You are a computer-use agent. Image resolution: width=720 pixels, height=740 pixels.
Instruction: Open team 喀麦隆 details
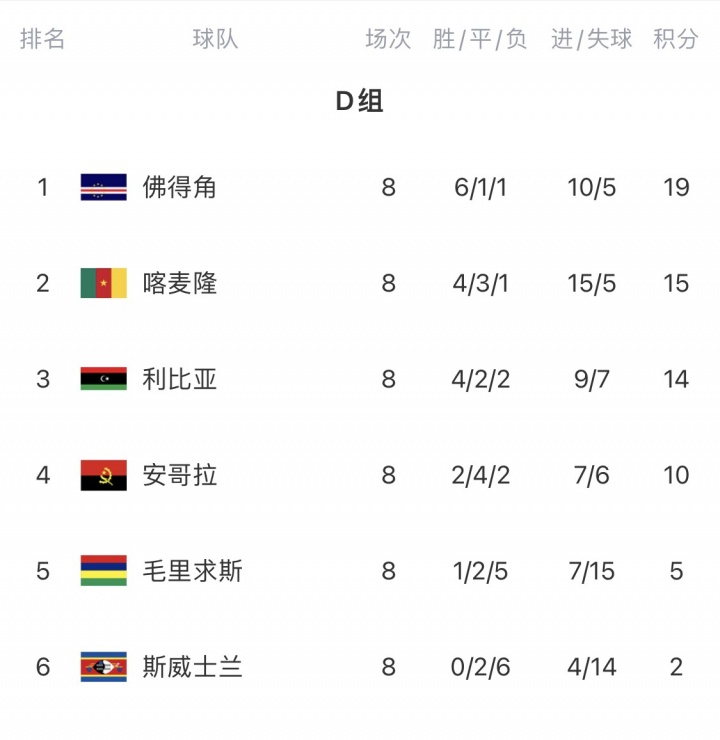coord(180,283)
